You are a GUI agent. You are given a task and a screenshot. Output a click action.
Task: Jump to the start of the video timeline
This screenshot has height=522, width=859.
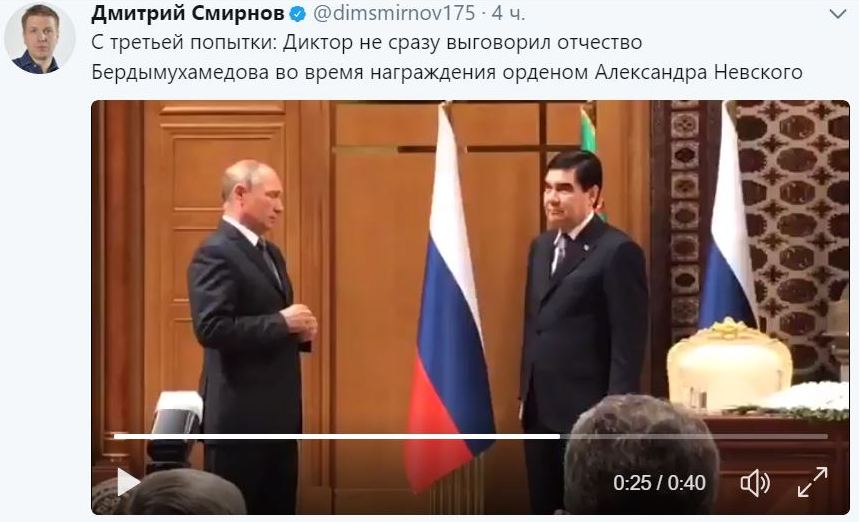tap(115, 437)
